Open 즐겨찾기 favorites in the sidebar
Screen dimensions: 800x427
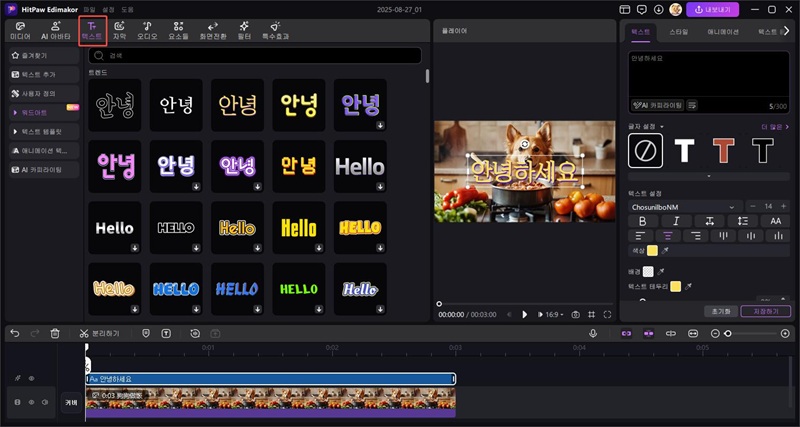(44, 55)
